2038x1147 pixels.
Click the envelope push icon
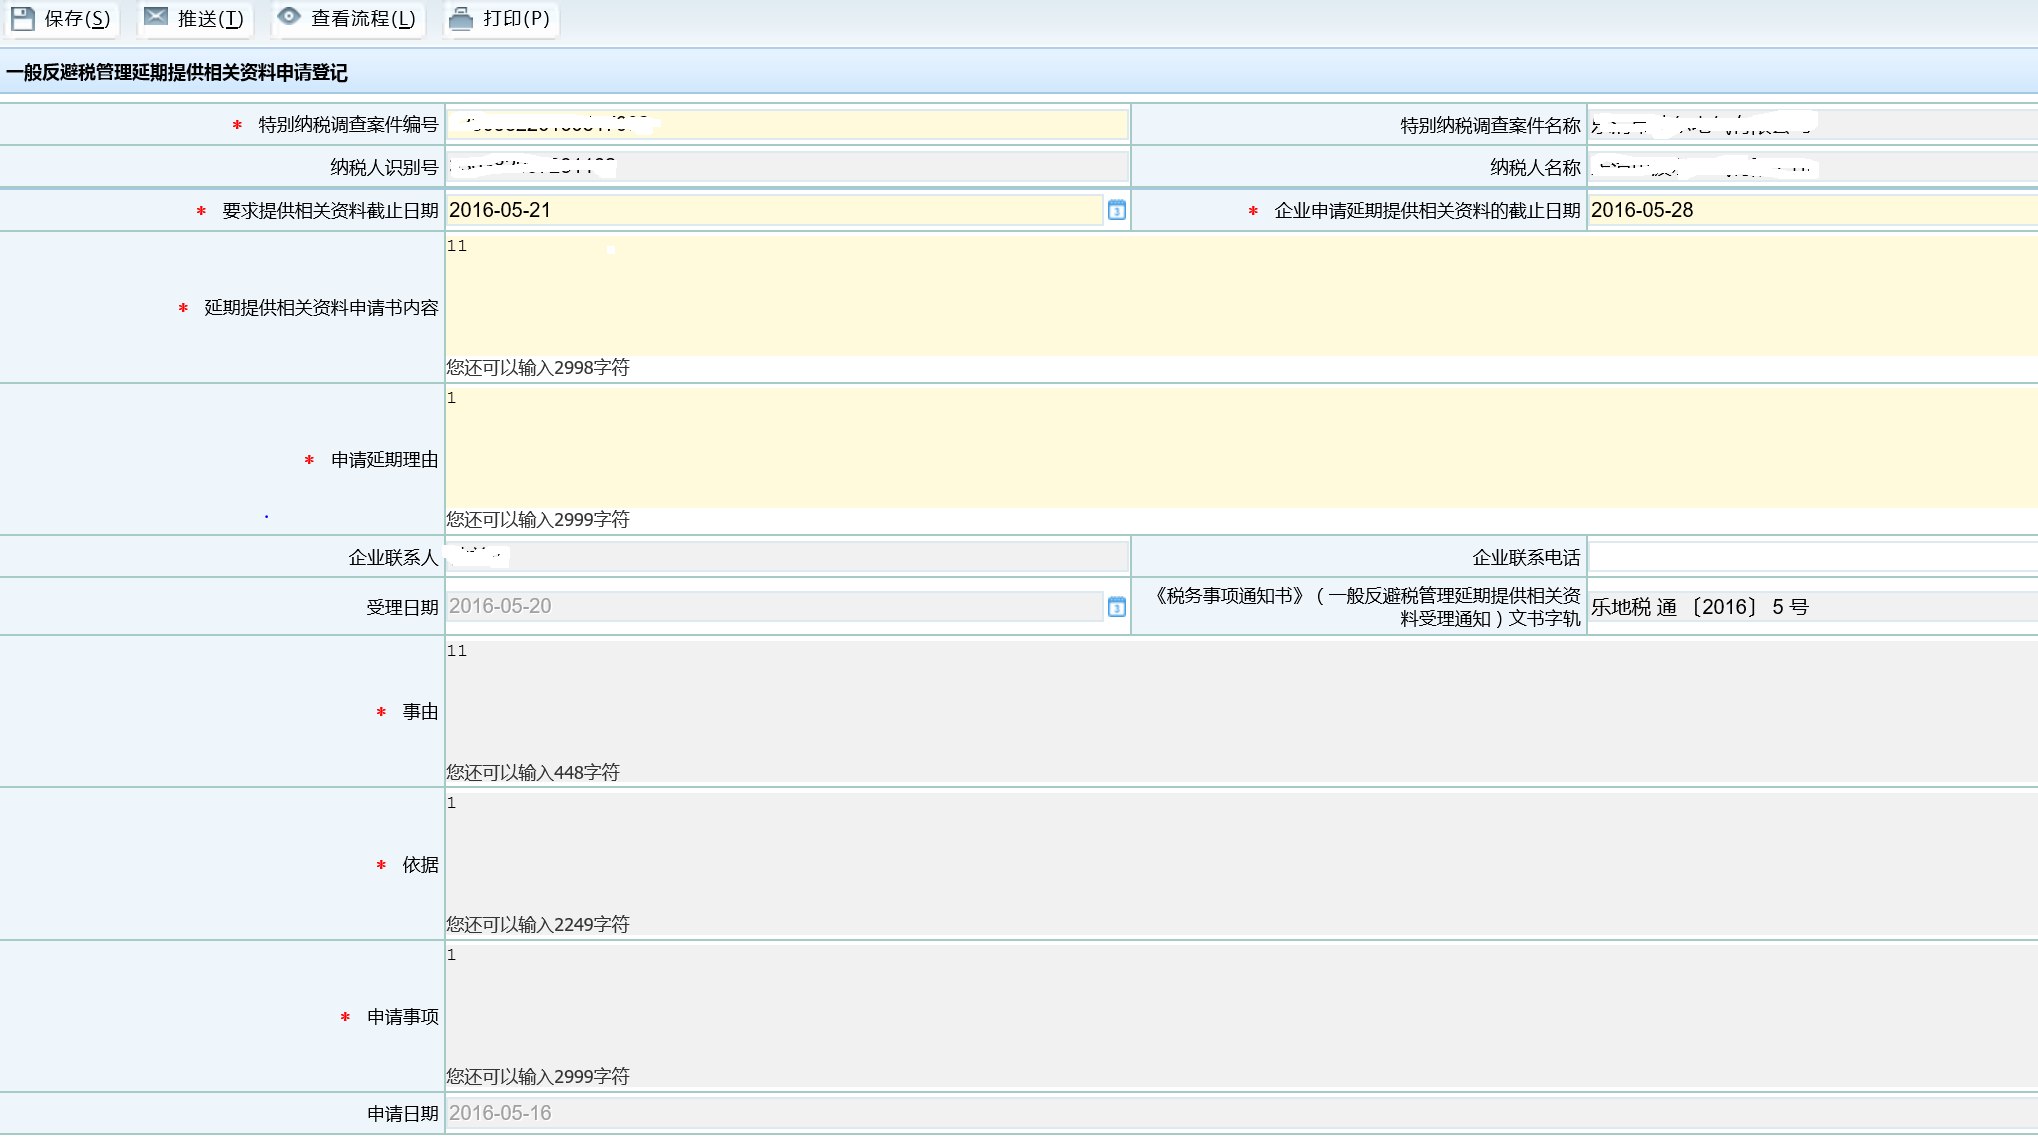tap(156, 16)
